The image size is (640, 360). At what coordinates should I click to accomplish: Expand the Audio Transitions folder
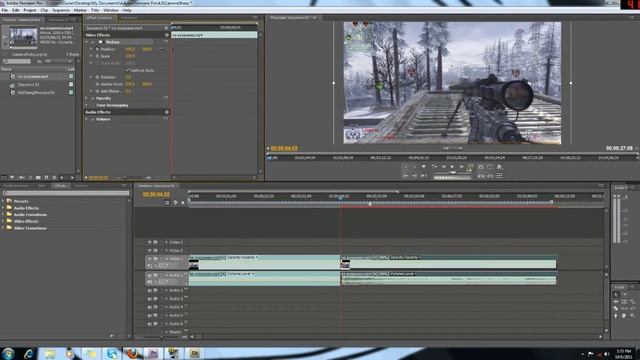3,215
